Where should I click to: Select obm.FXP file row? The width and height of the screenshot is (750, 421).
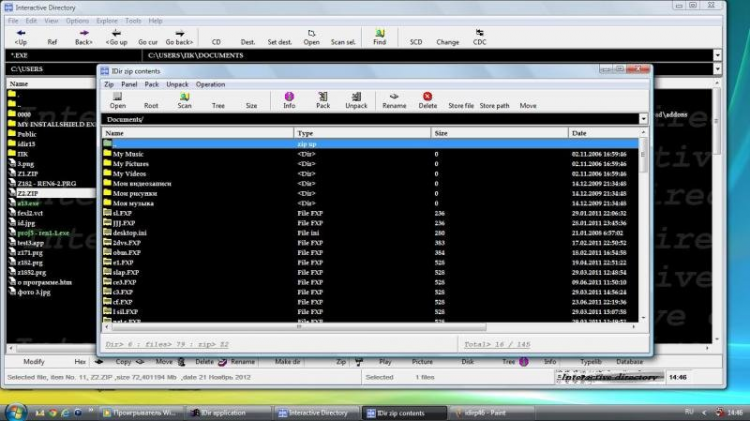coord(370,253)
